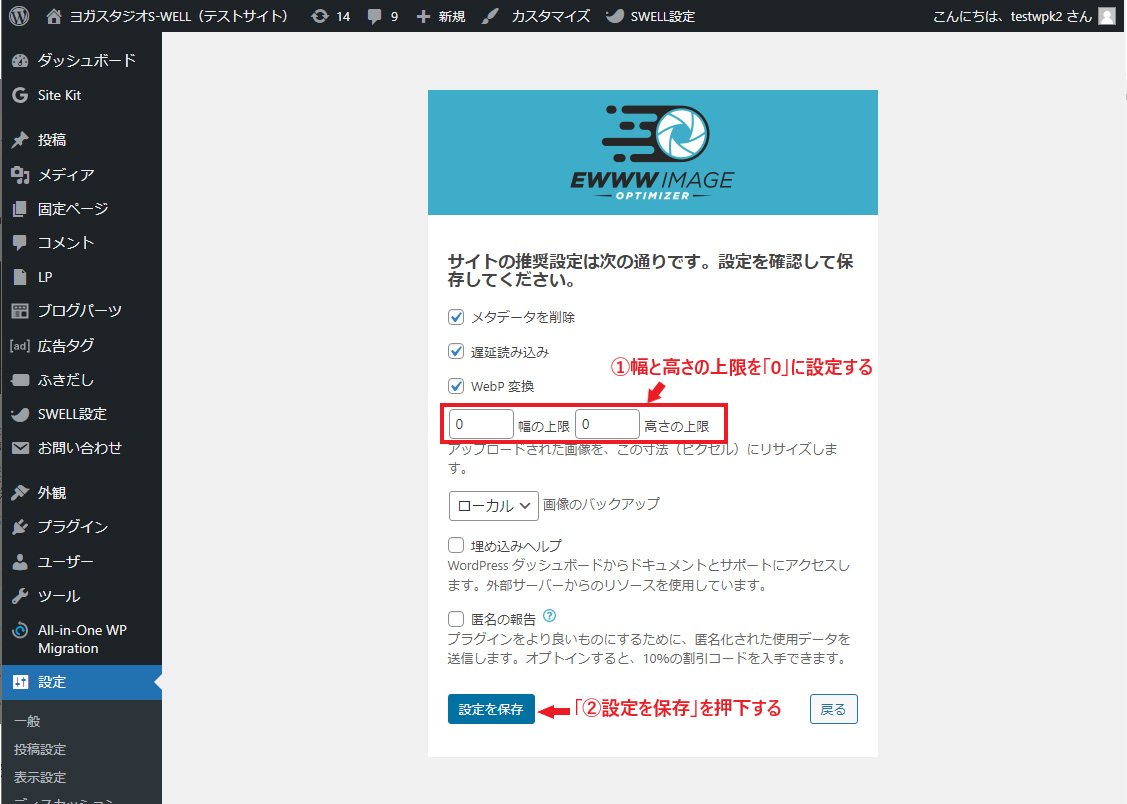This screenshot has height=804, width=1127.
Task: Open 表示設定 submenu item
Action: point(40,777)
